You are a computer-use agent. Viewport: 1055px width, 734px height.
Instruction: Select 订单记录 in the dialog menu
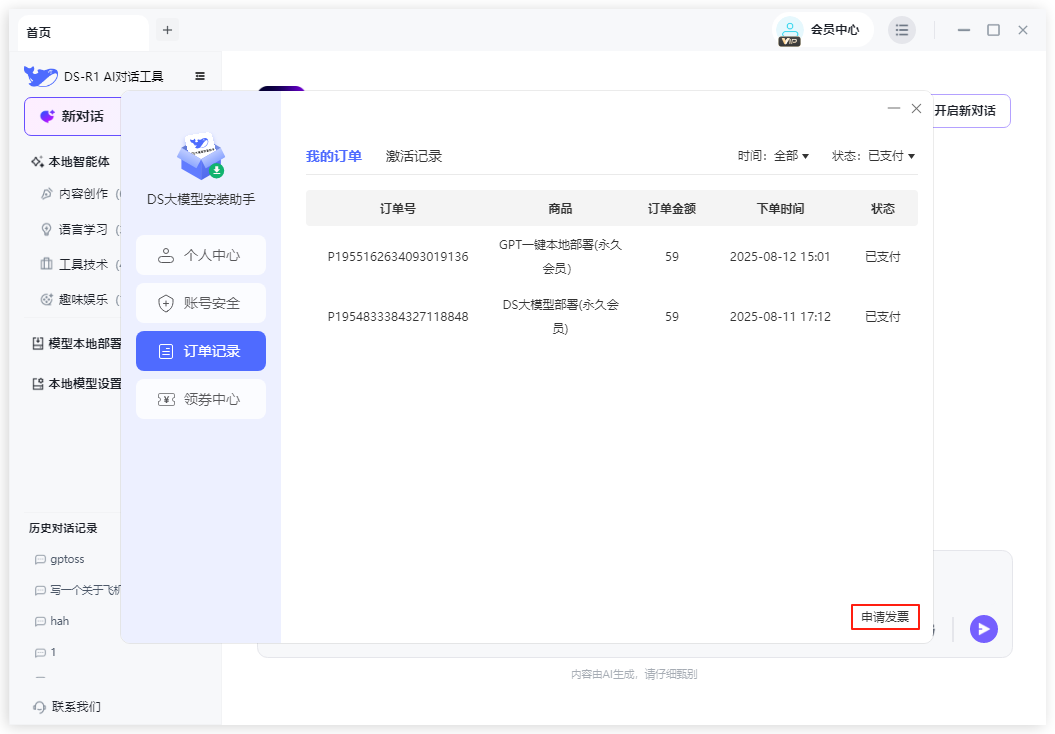[201, 351]
